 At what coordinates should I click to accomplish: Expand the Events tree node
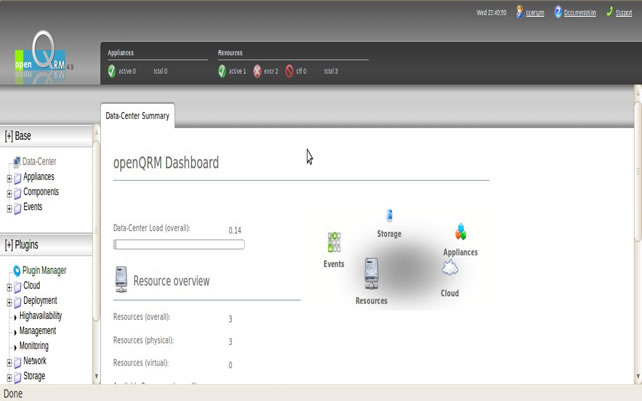tap(9, 209)
